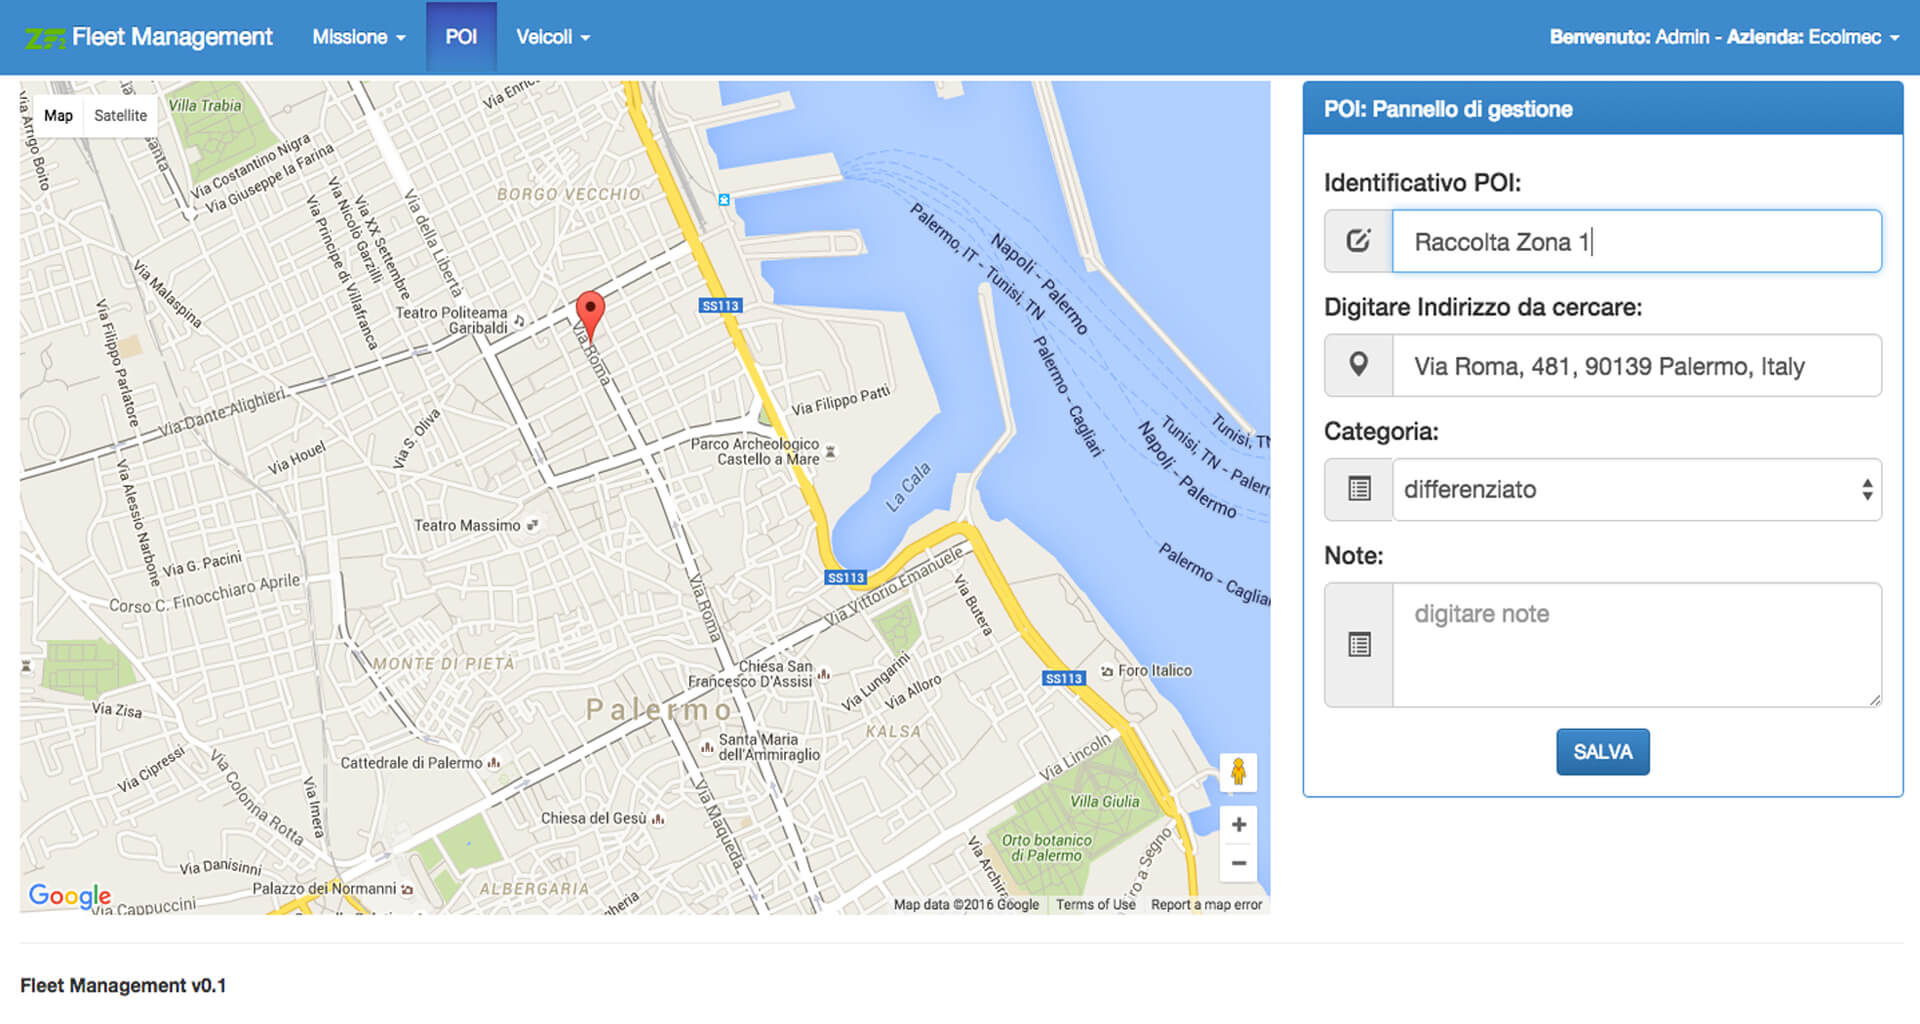Select the POI tab in the navbar
The height and width of the screenshot is (1024, 1920).
point(462,36)
